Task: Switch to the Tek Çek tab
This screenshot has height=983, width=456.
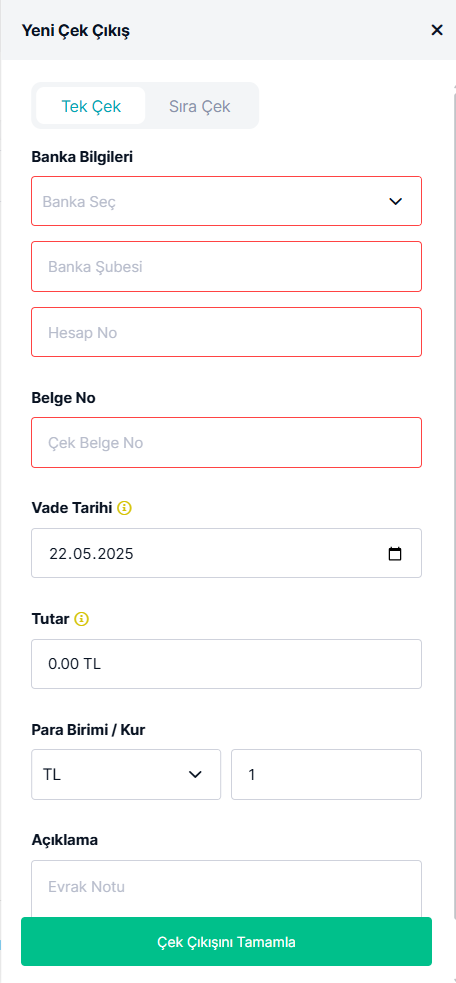Action: (x=91, y=106)
